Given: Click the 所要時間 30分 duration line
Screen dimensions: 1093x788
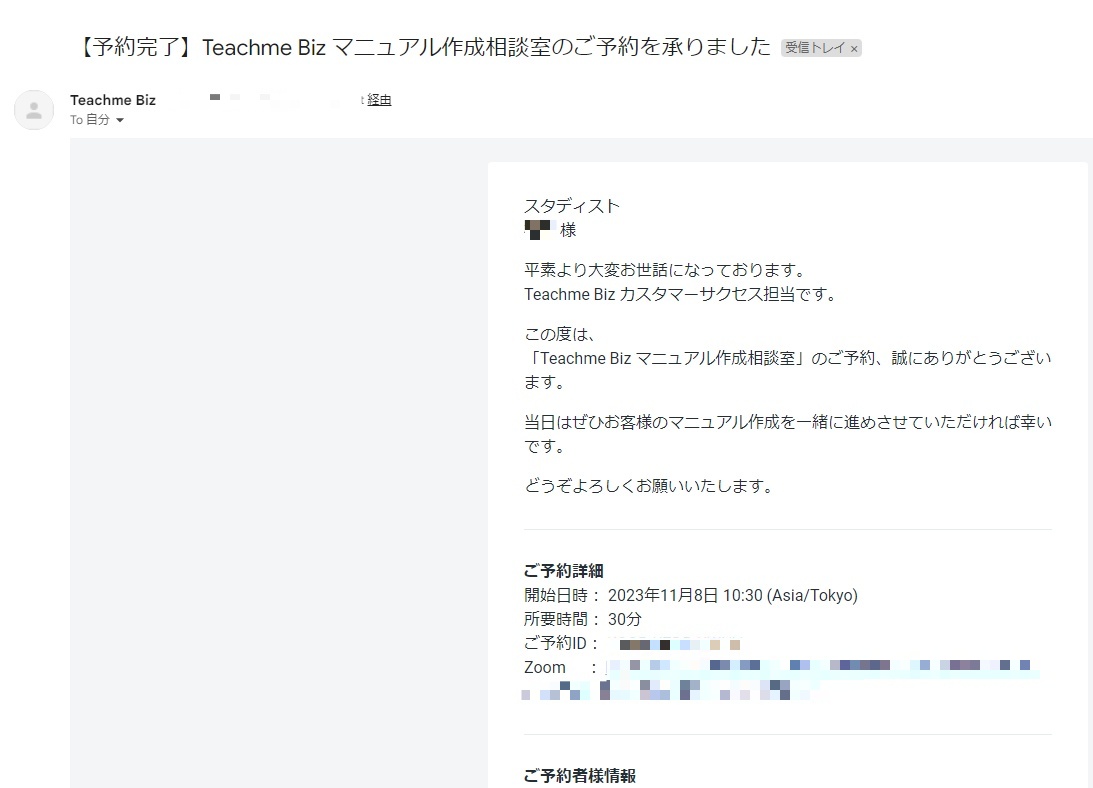Looking at the screenshot, I should coord(583,619).
